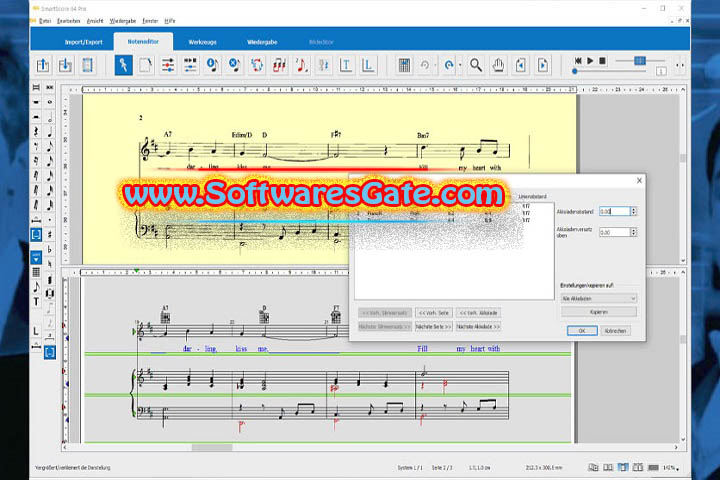The height and width of the screenshot is (480, 720).
Task: Click the note icon with blue X badge
Action: tap(234, 65)
